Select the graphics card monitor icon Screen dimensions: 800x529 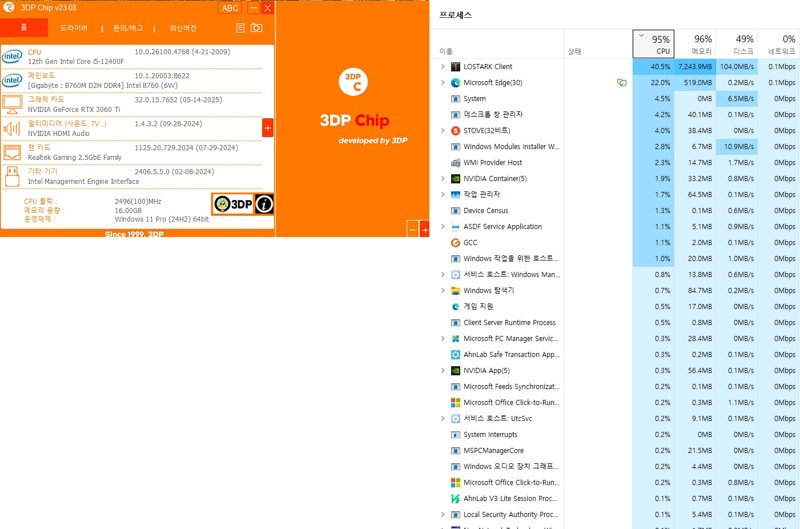[12, 104]
